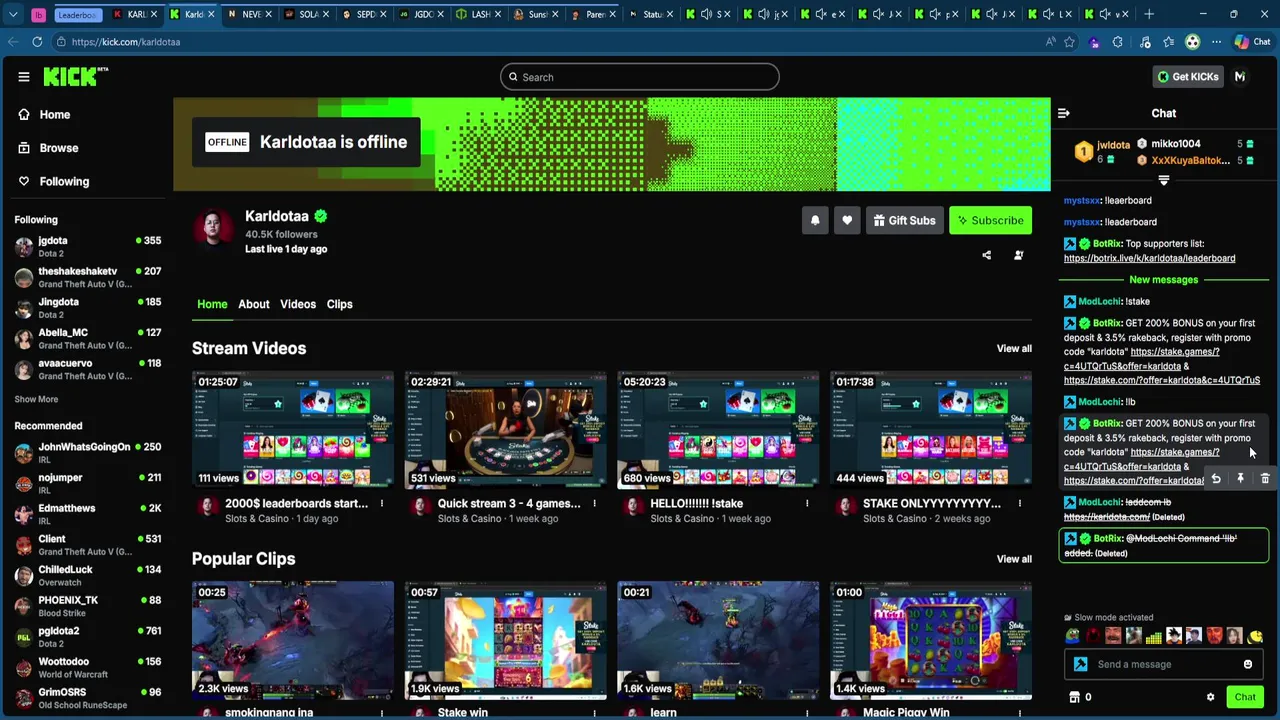Screen dimensions: 1280x720
Task: Click the Read aloud icon in address bar
Action: click(1050, 42)
